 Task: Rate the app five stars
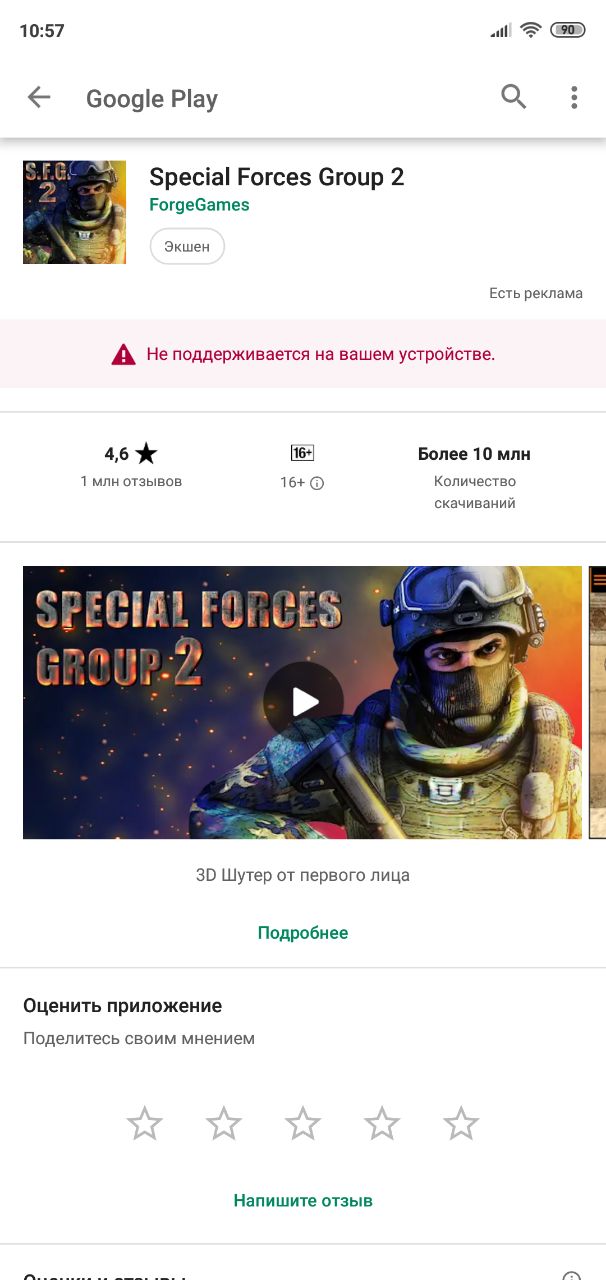click(x=461, y=1124)
